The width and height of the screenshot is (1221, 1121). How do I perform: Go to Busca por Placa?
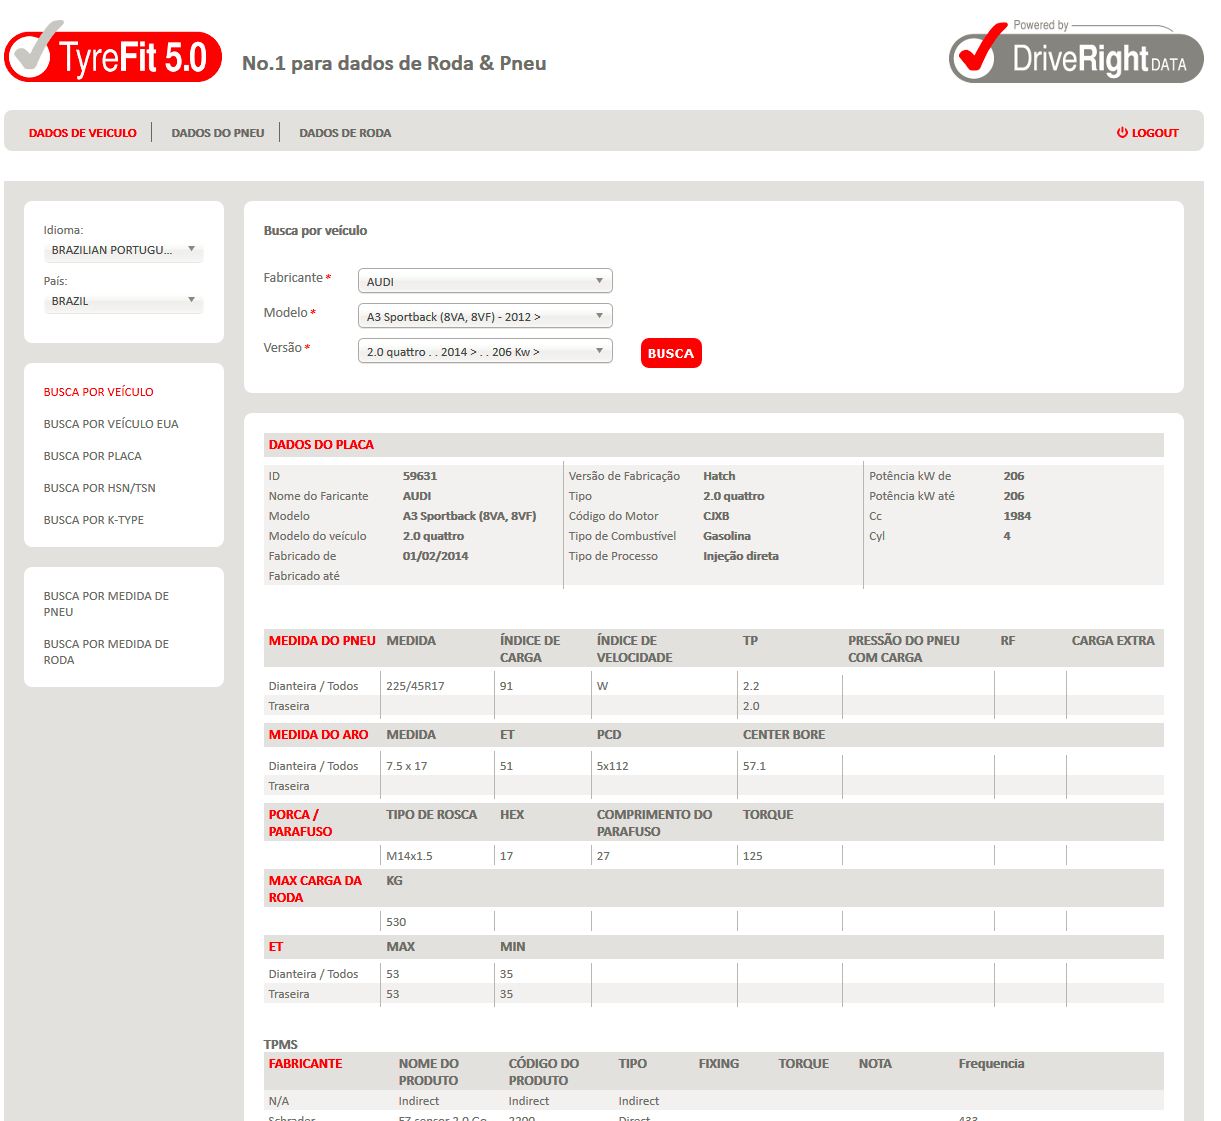(x=92, y=456)
